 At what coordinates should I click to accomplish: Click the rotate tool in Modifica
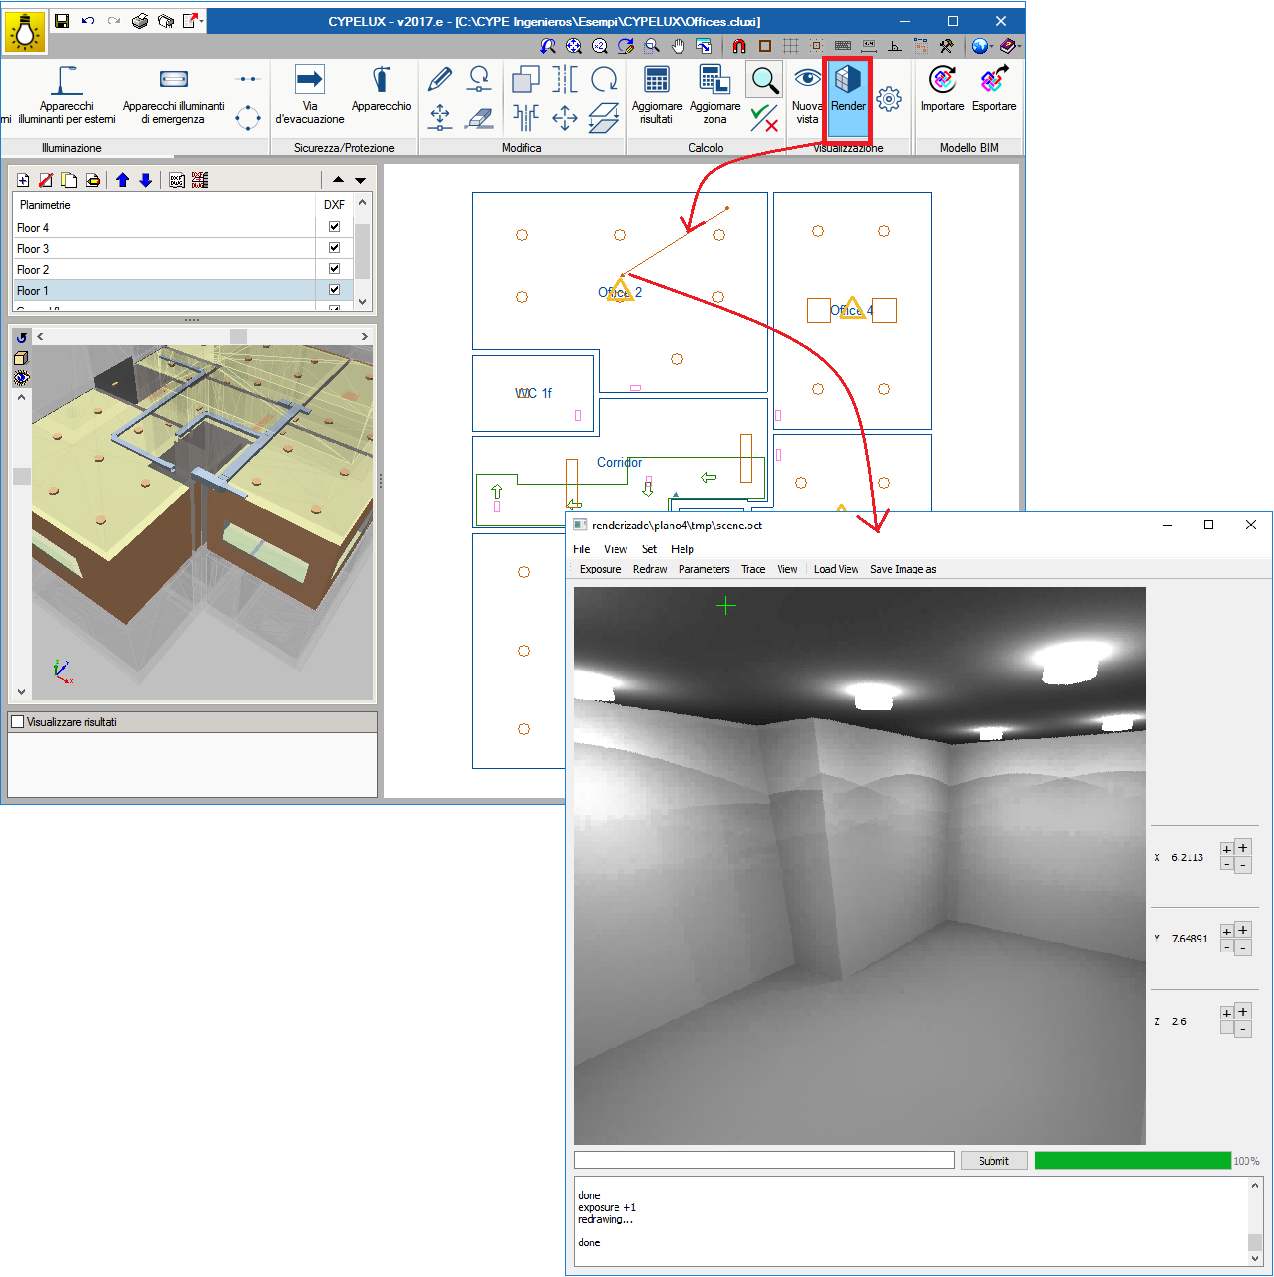(604, 79)
